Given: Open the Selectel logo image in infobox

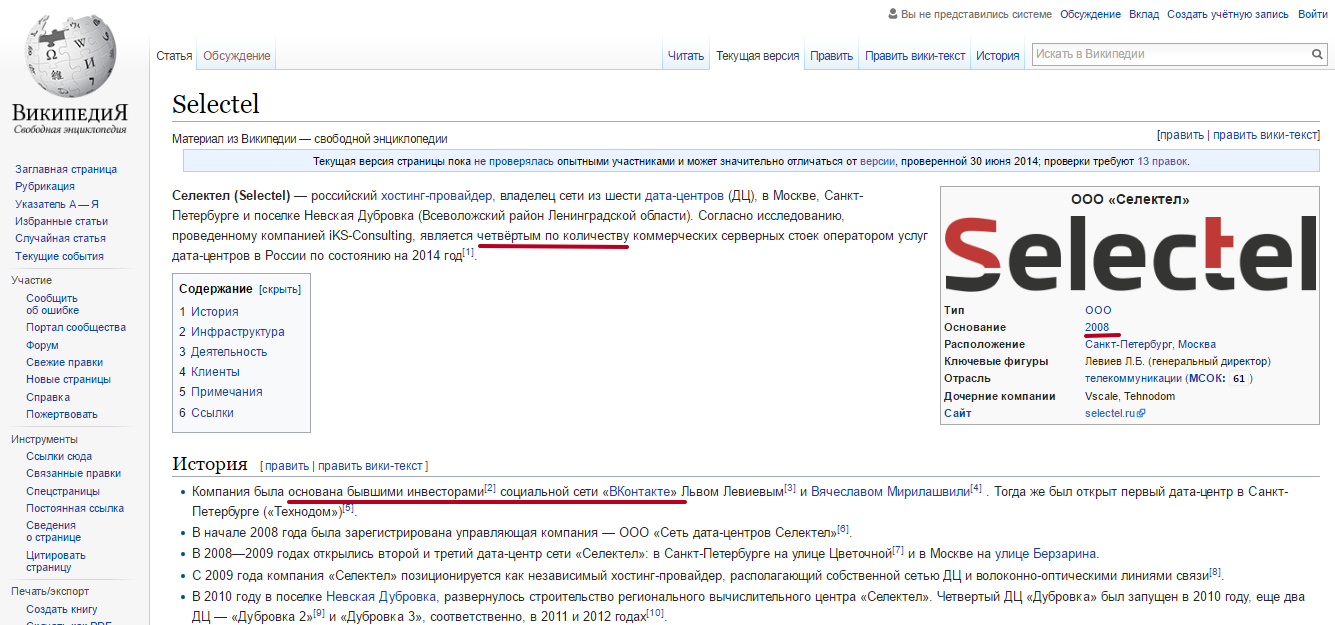Looking at the screenshot, I should tap(1131, 253).
